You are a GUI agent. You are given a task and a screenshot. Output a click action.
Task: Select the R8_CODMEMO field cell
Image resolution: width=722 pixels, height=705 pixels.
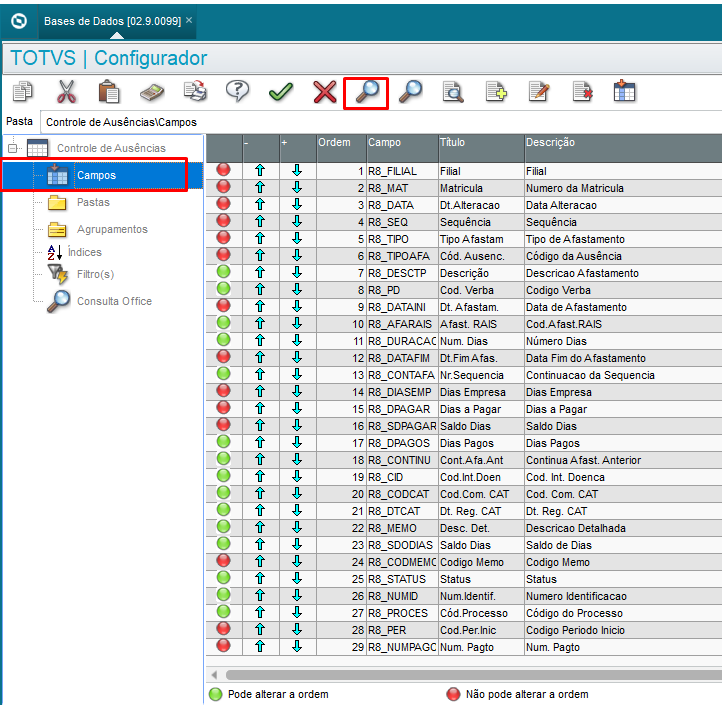click(x=402, y=562)
